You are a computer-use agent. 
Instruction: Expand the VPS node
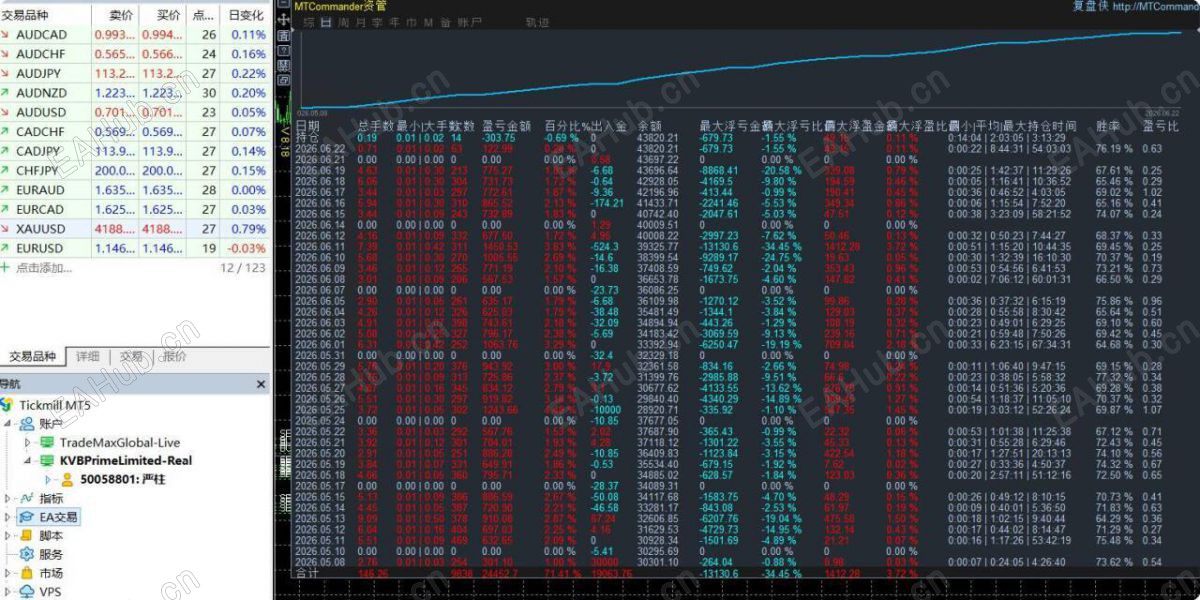(9, 592)
